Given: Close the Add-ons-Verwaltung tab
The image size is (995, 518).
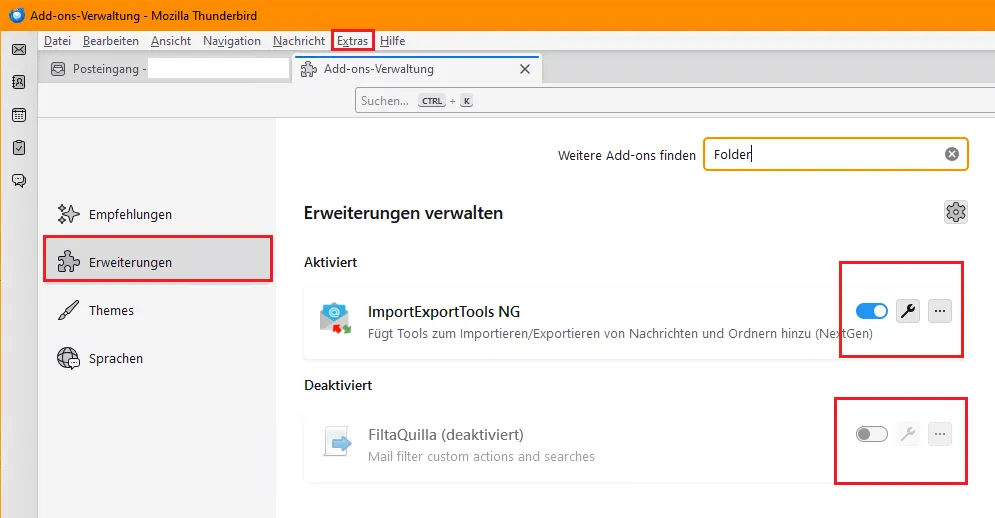Looking at the screenshot, I should click(x=525, y=69).
